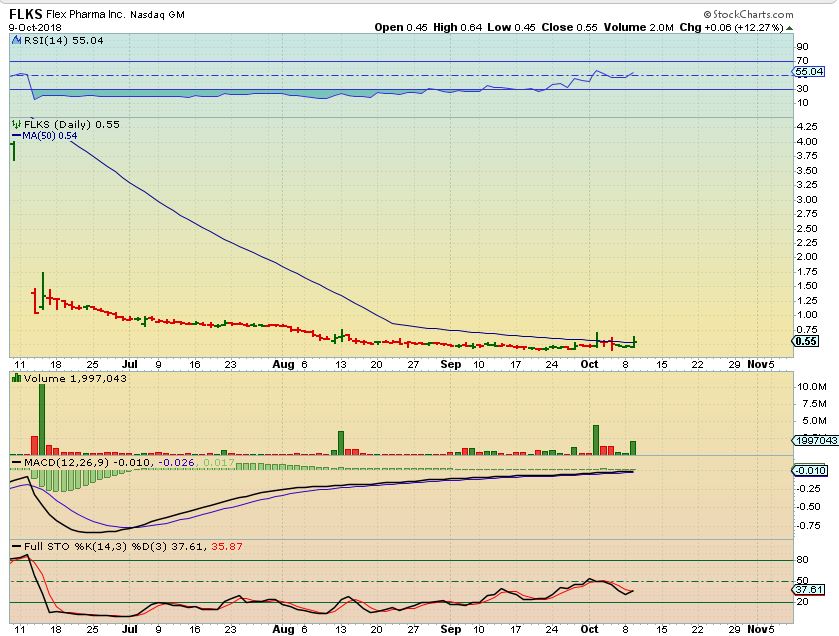Click the latest green candlestick near 0.55
This screenshot has height=636, width=839.
634,341
